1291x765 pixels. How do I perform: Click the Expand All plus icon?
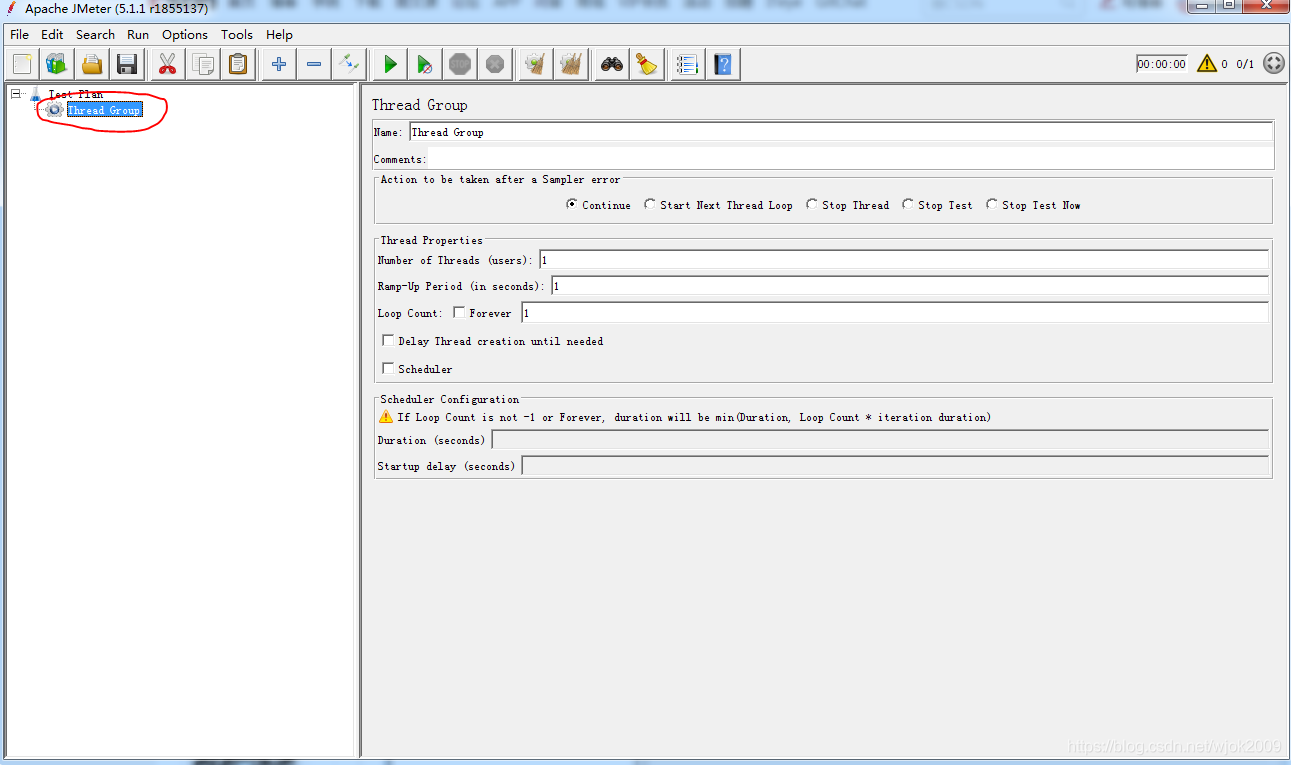(279, 65)
